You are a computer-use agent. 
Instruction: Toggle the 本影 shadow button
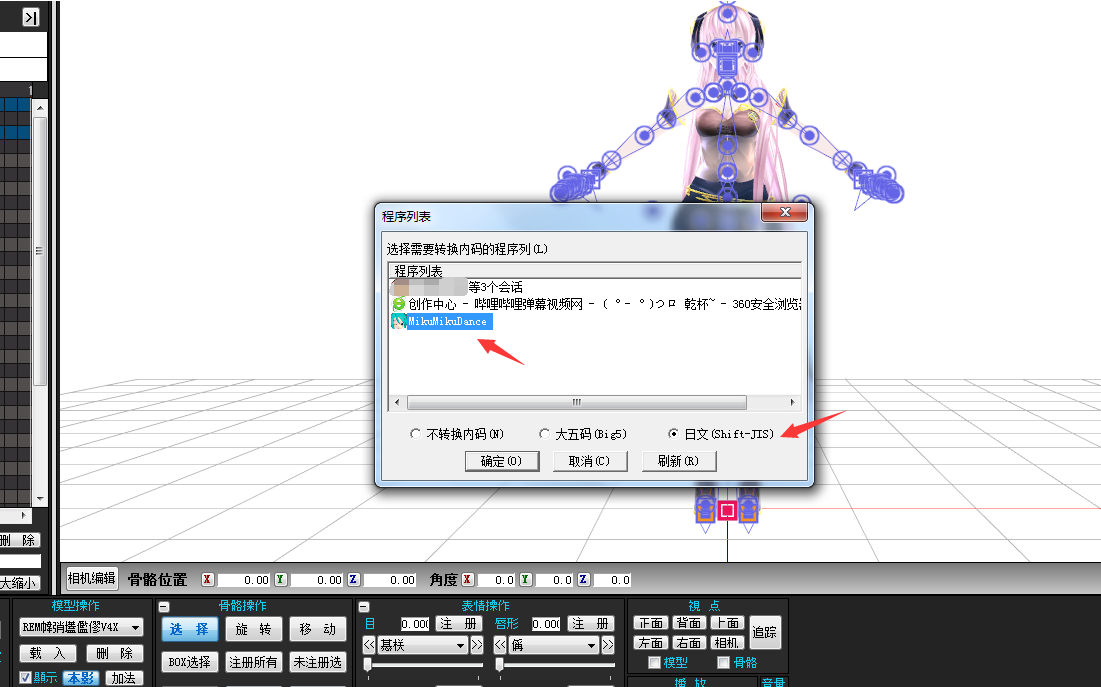81,678
